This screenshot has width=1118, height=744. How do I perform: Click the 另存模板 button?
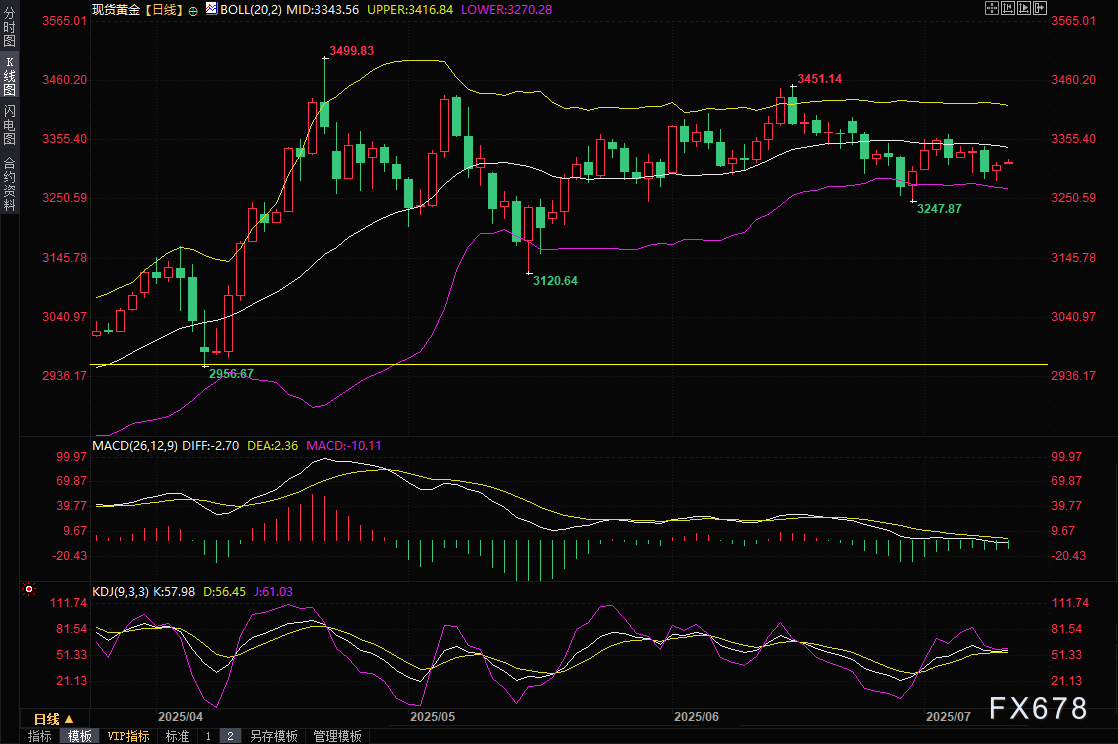click(x=273, y=736)
